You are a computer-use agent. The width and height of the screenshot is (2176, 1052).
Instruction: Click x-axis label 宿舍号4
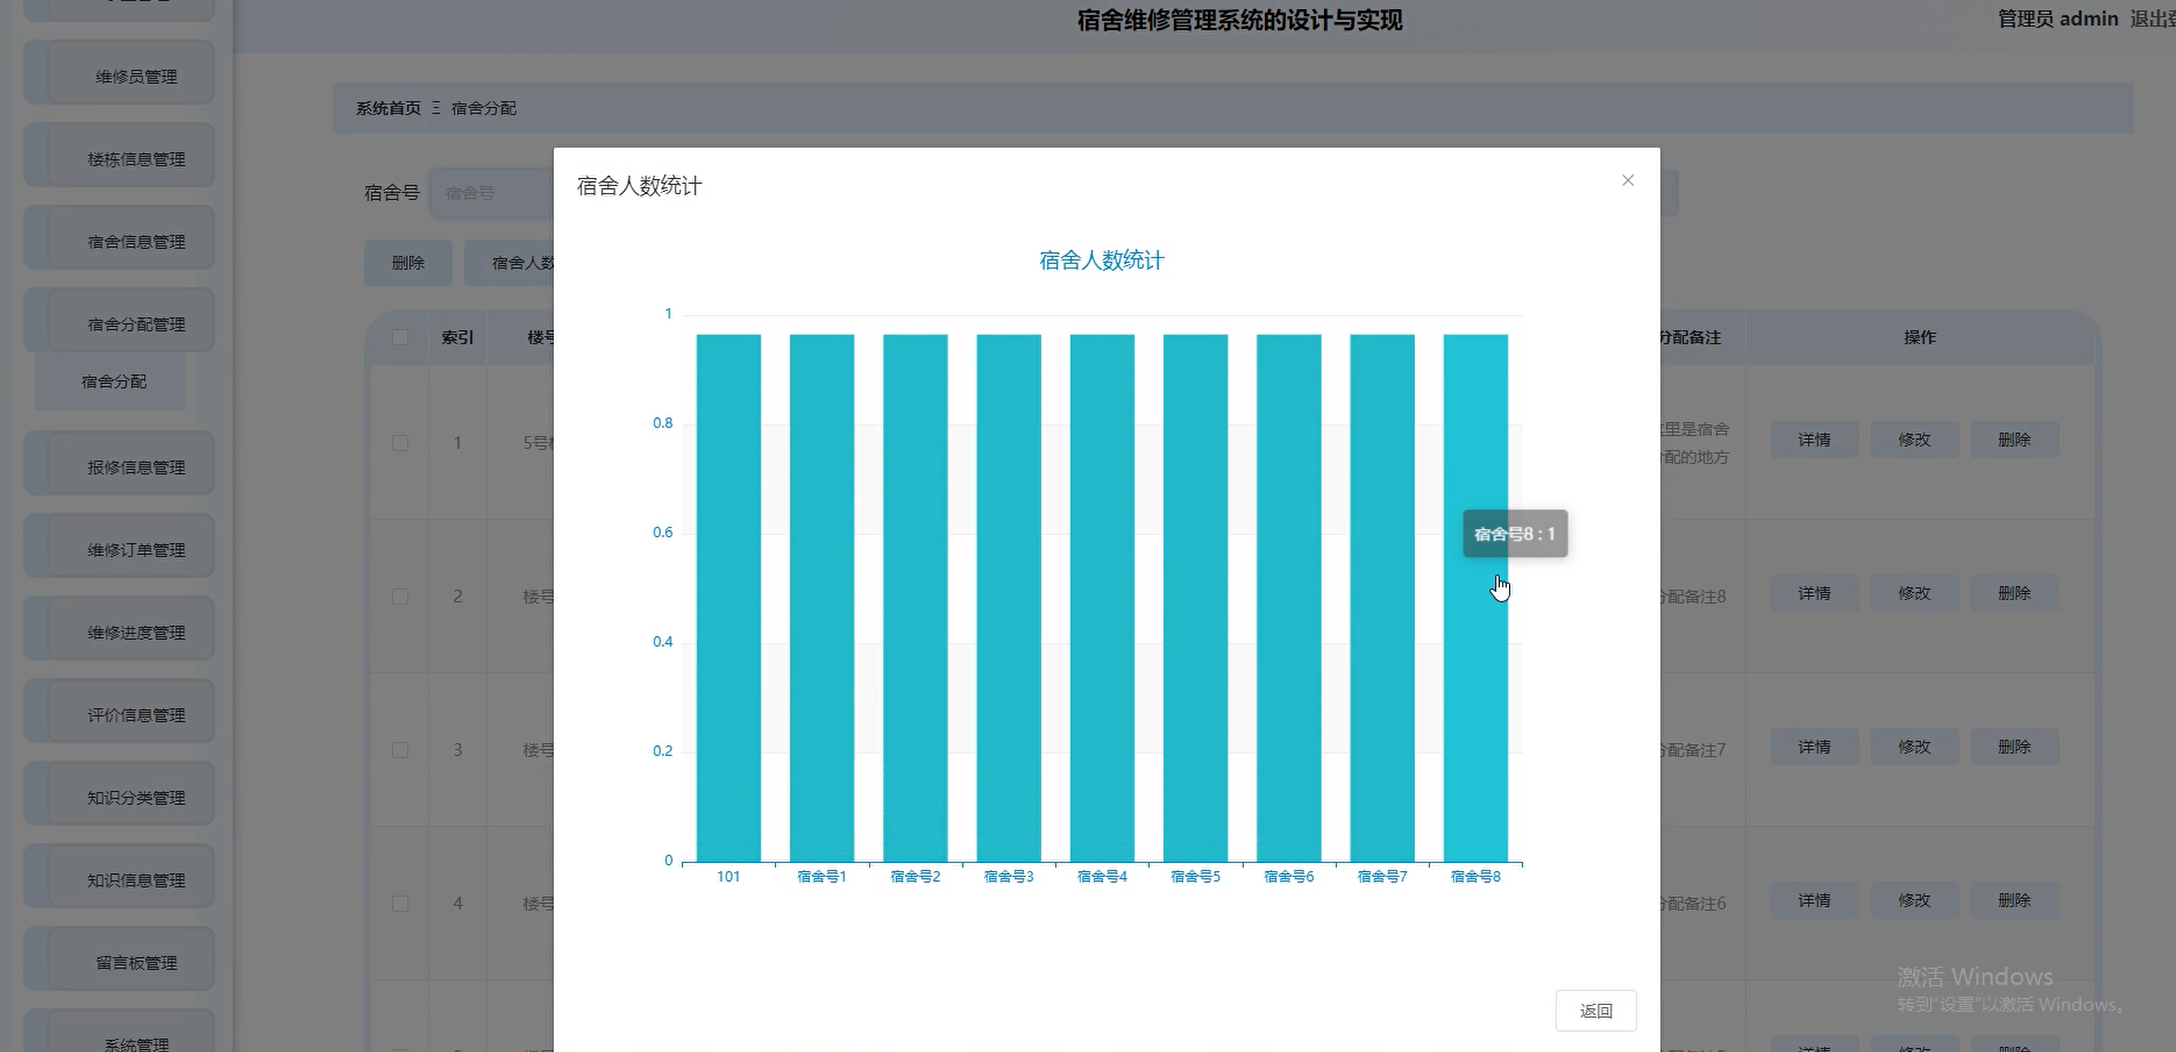click(1102, 877)
